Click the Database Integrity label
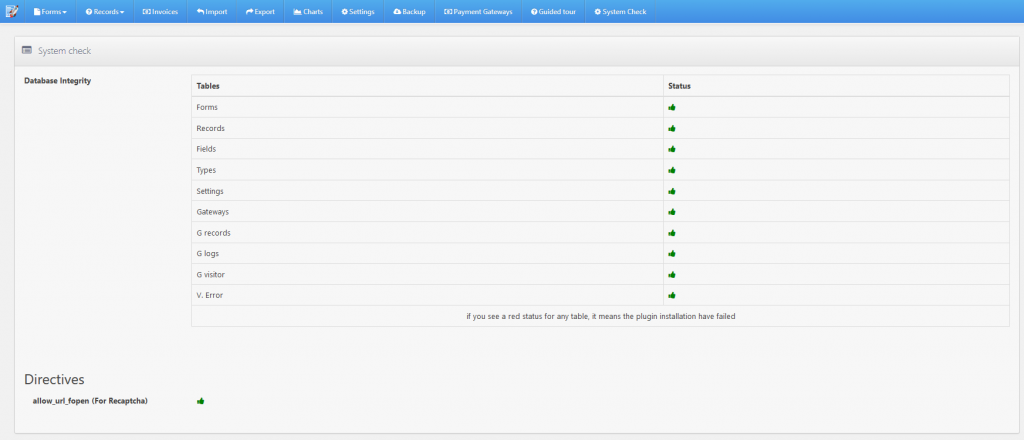This screenshot has height=440, width=1024. click(57, 81)
